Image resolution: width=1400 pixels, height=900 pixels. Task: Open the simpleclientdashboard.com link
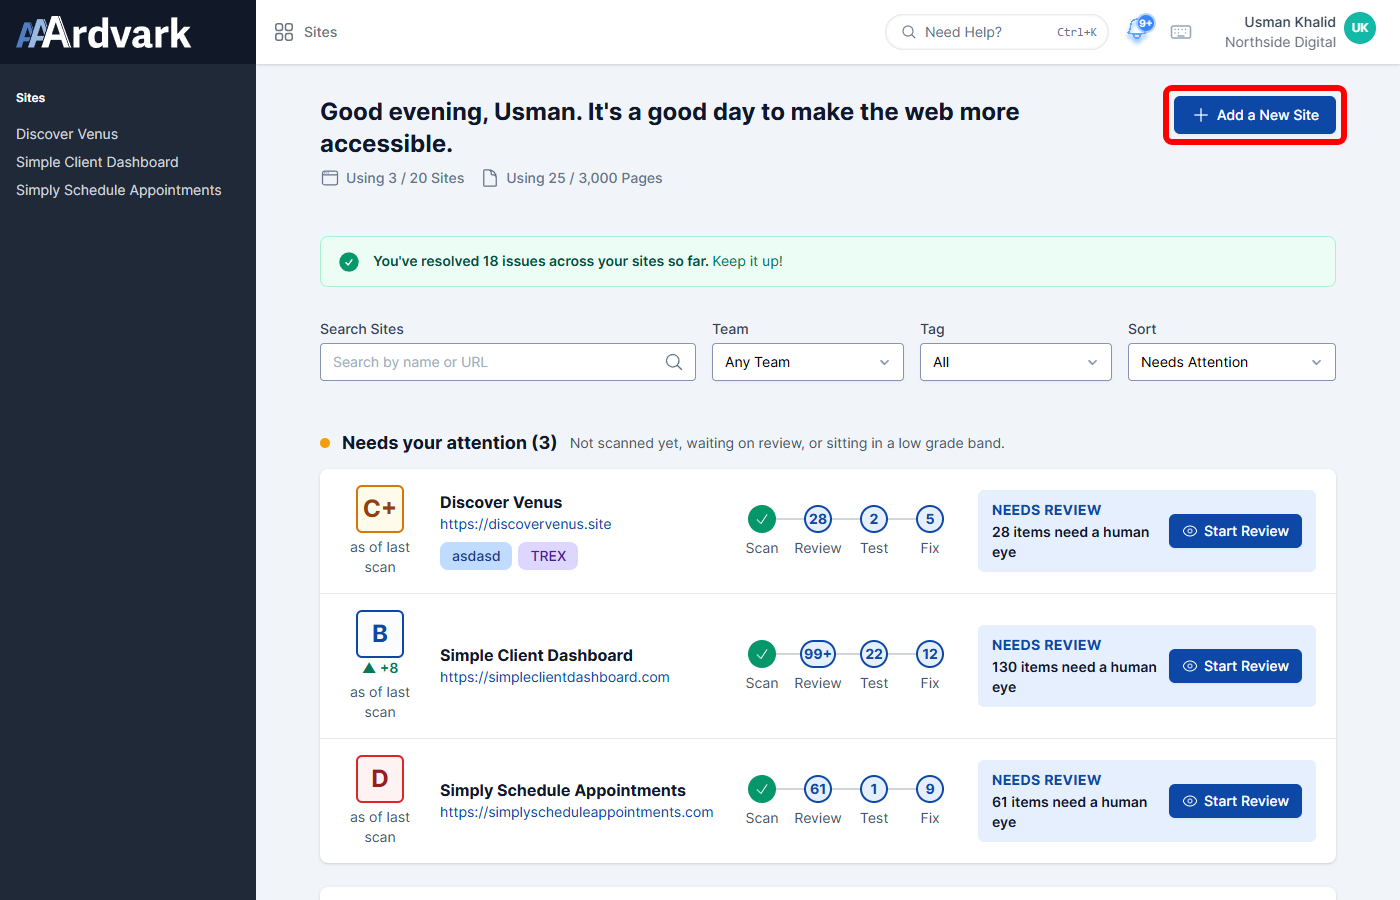click(x=555, y=677)
